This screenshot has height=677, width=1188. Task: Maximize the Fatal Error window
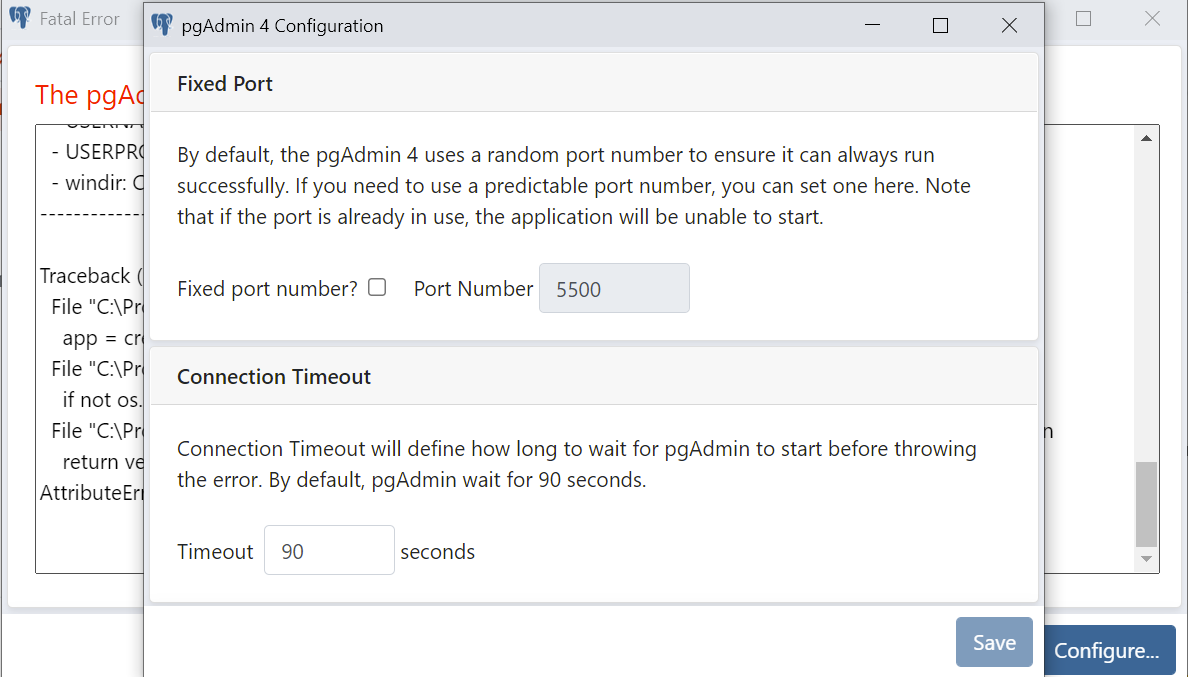tap(1084, 18)
